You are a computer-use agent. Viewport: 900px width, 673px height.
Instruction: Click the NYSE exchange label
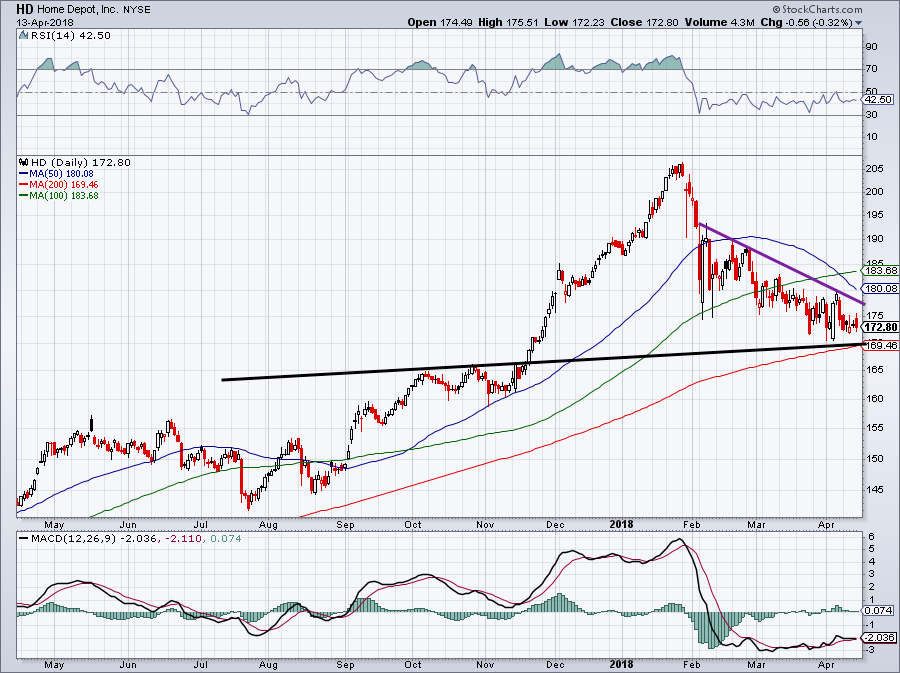coord(137,10)
